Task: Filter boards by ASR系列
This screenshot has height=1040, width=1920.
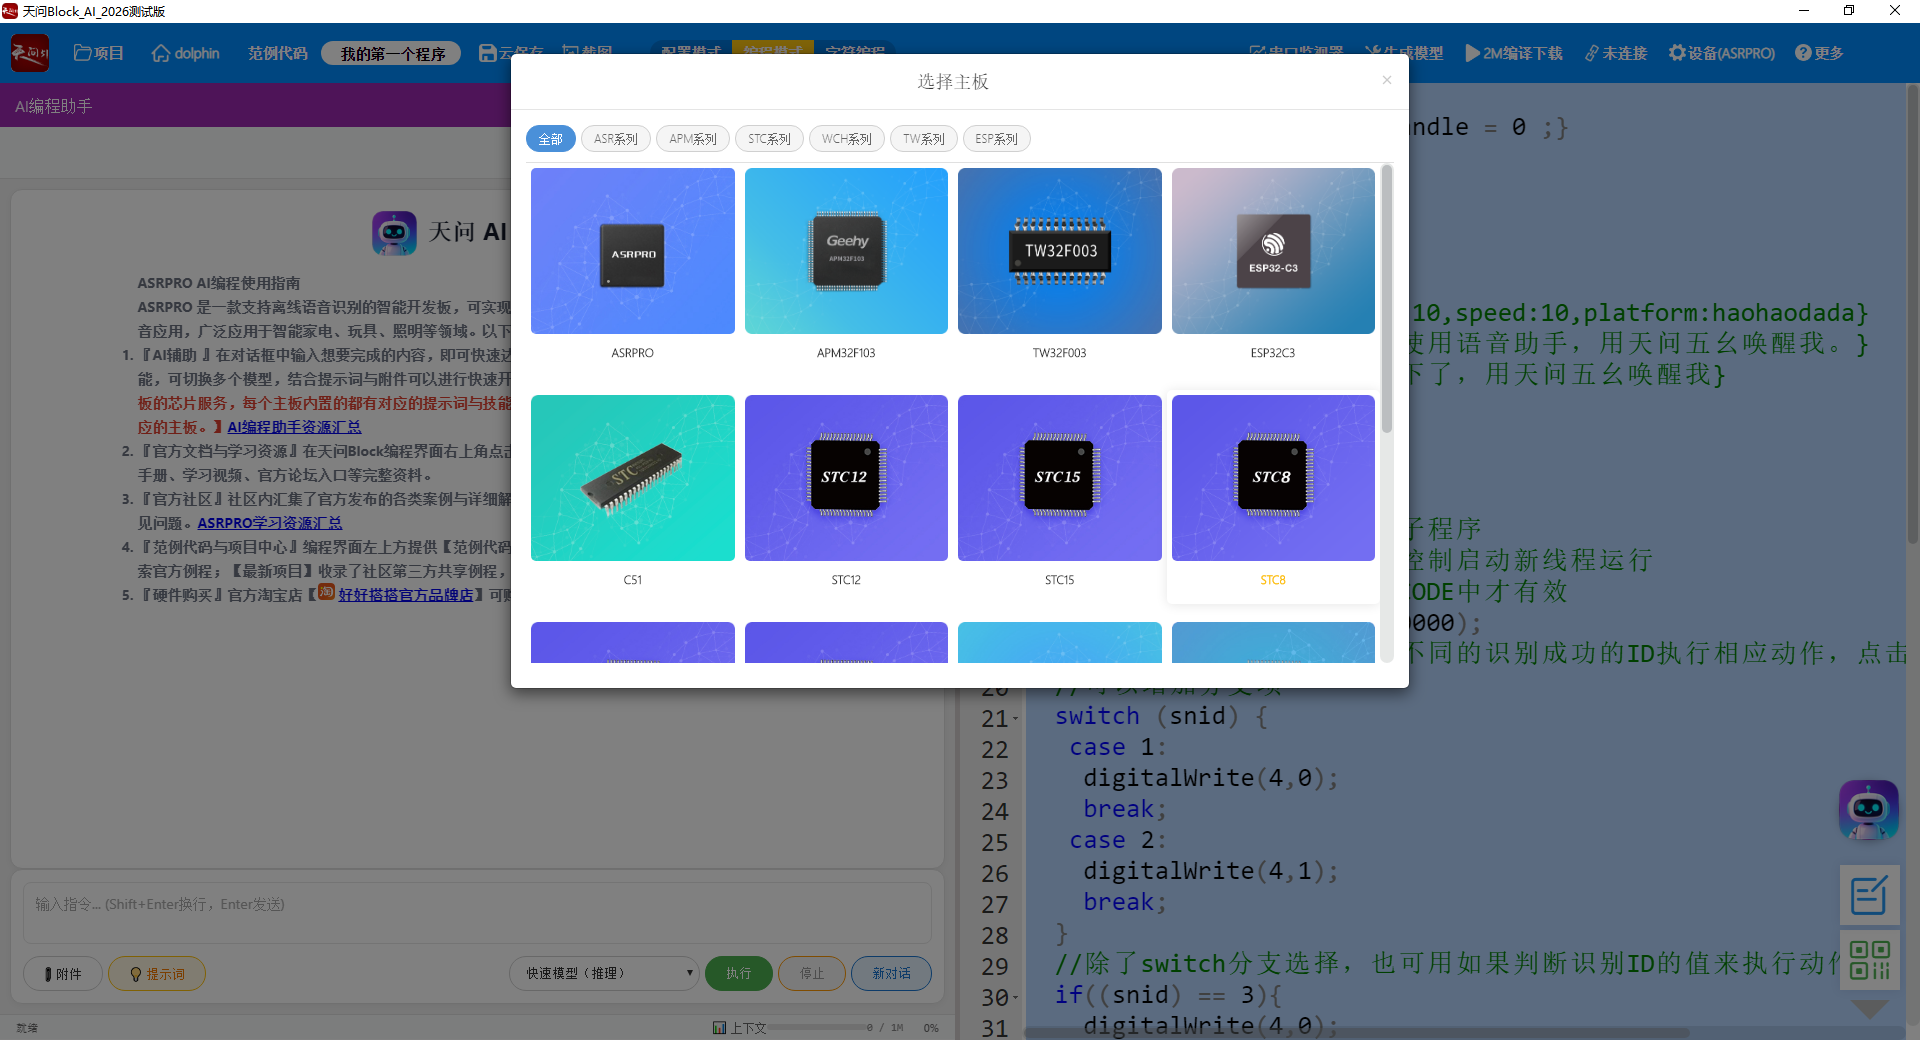Action: click(616, 139)
